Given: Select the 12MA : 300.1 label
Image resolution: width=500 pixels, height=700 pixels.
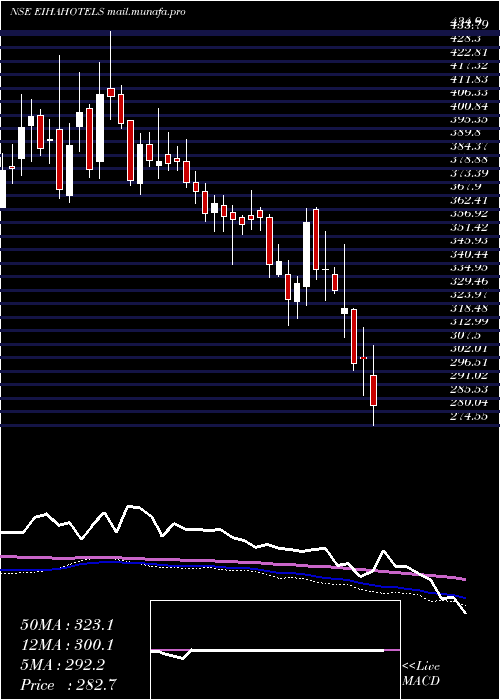Looking at the screenshot, I should click(67, 645).
